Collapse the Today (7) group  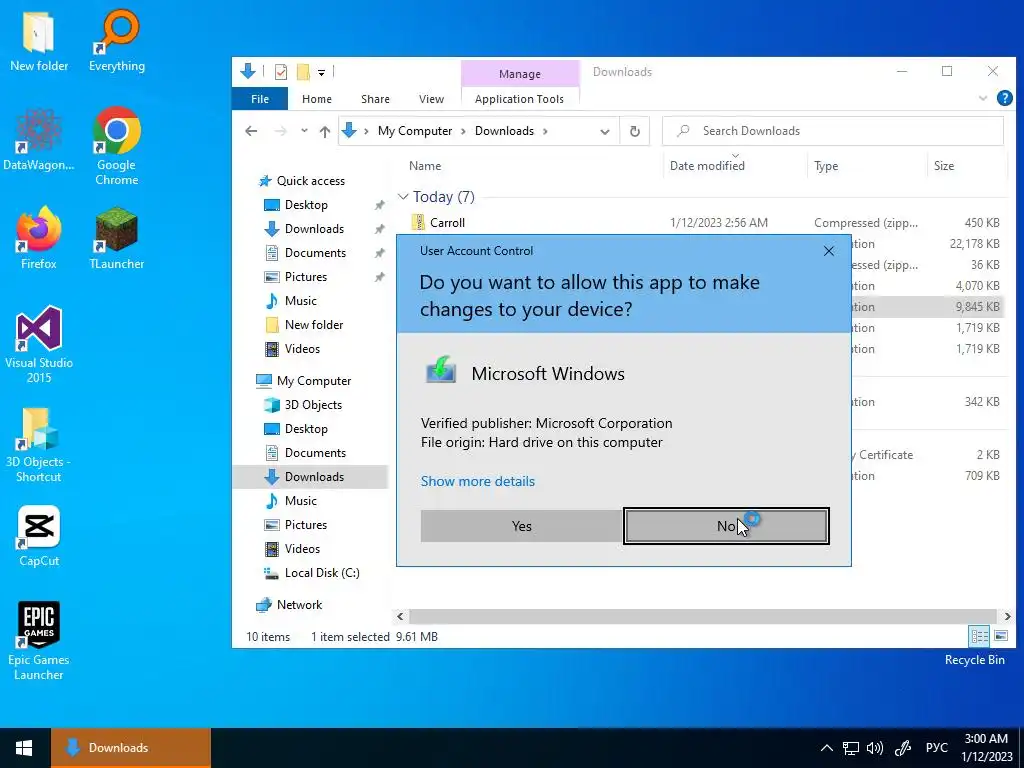coord(403,197)
